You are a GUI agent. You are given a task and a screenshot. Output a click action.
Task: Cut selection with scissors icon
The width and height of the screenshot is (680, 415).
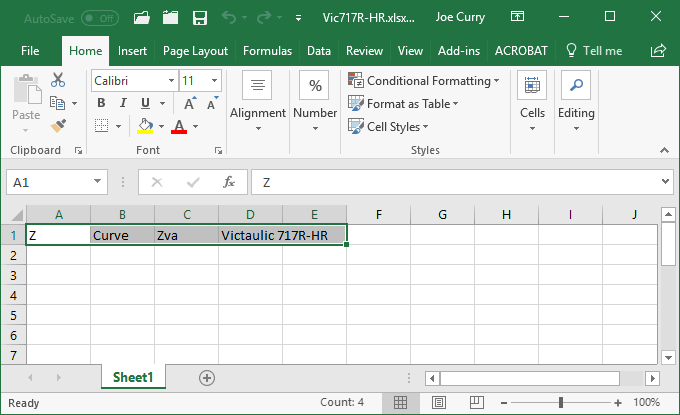pyautogui.click(x=58, y=80)
